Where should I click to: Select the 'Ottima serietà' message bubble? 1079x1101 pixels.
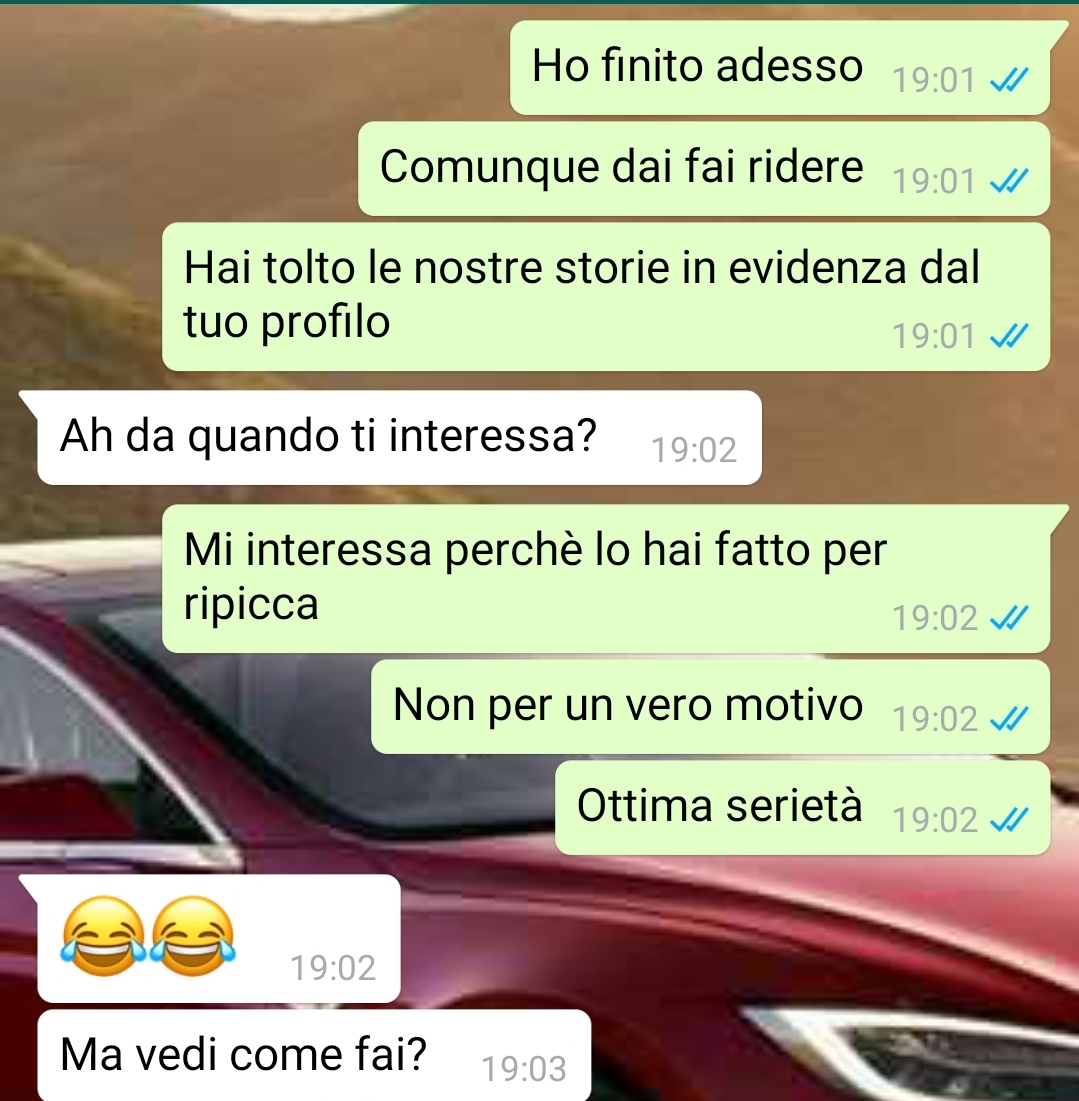802,807
